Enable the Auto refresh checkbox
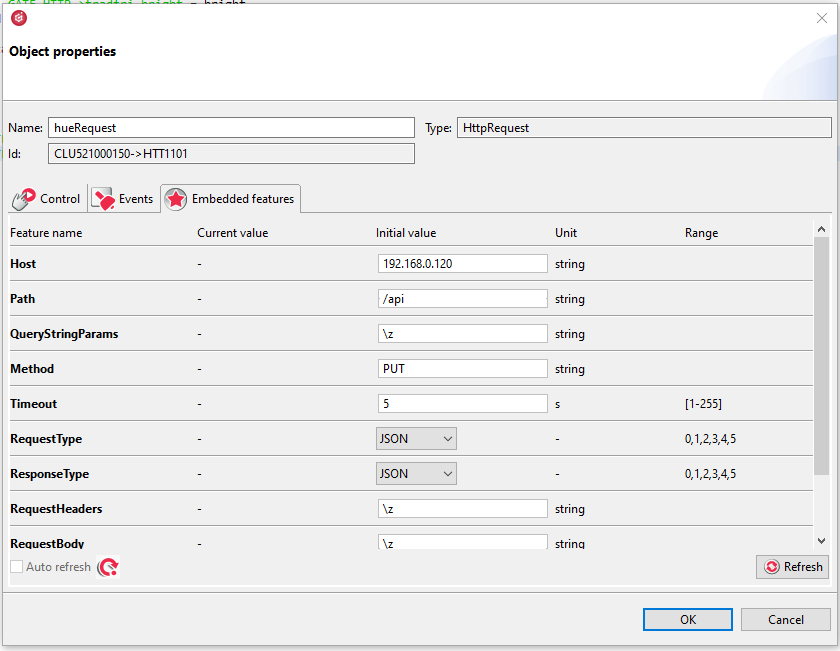The height and width of the screenshot is (651, 840). tap(16, 567)
